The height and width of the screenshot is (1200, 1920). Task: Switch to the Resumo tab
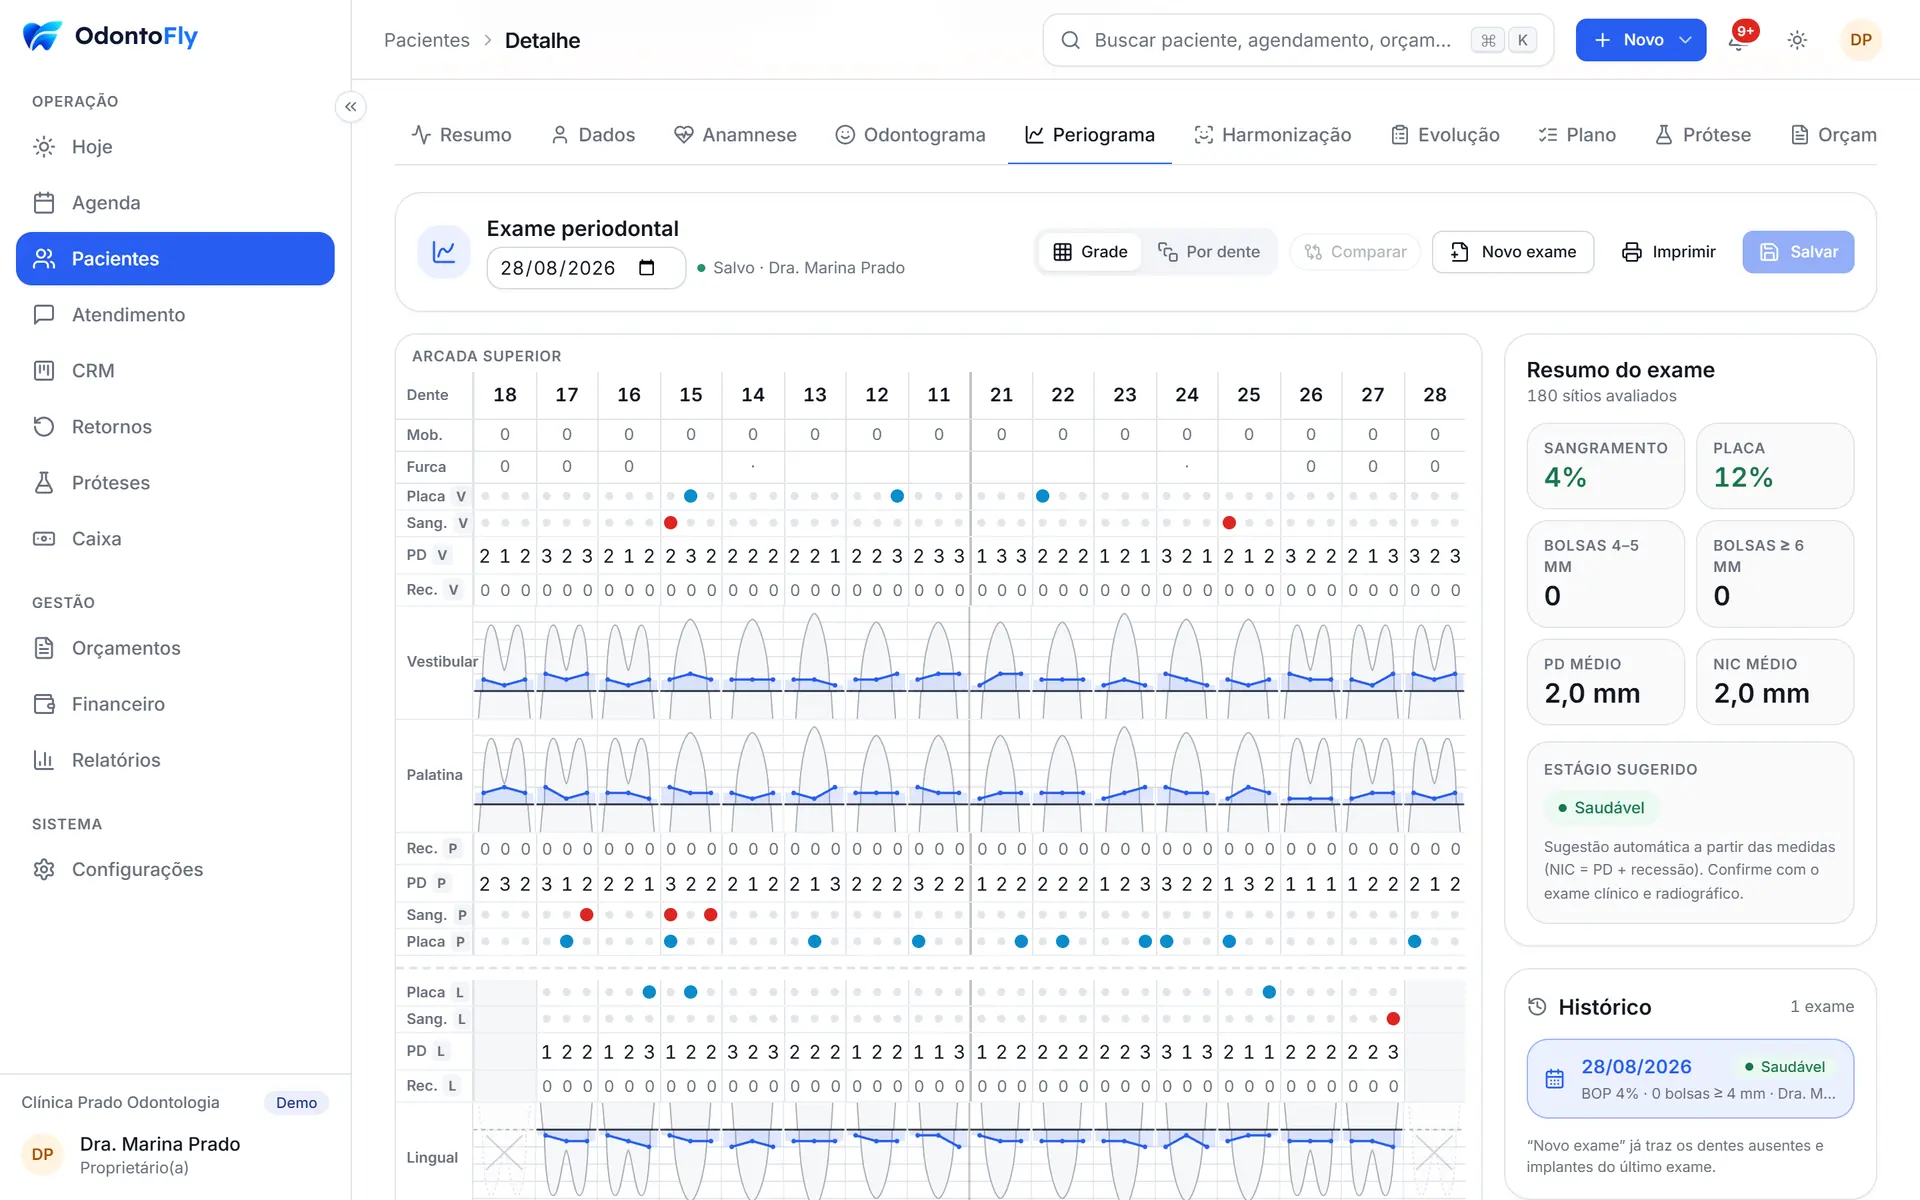click(462, 135)
